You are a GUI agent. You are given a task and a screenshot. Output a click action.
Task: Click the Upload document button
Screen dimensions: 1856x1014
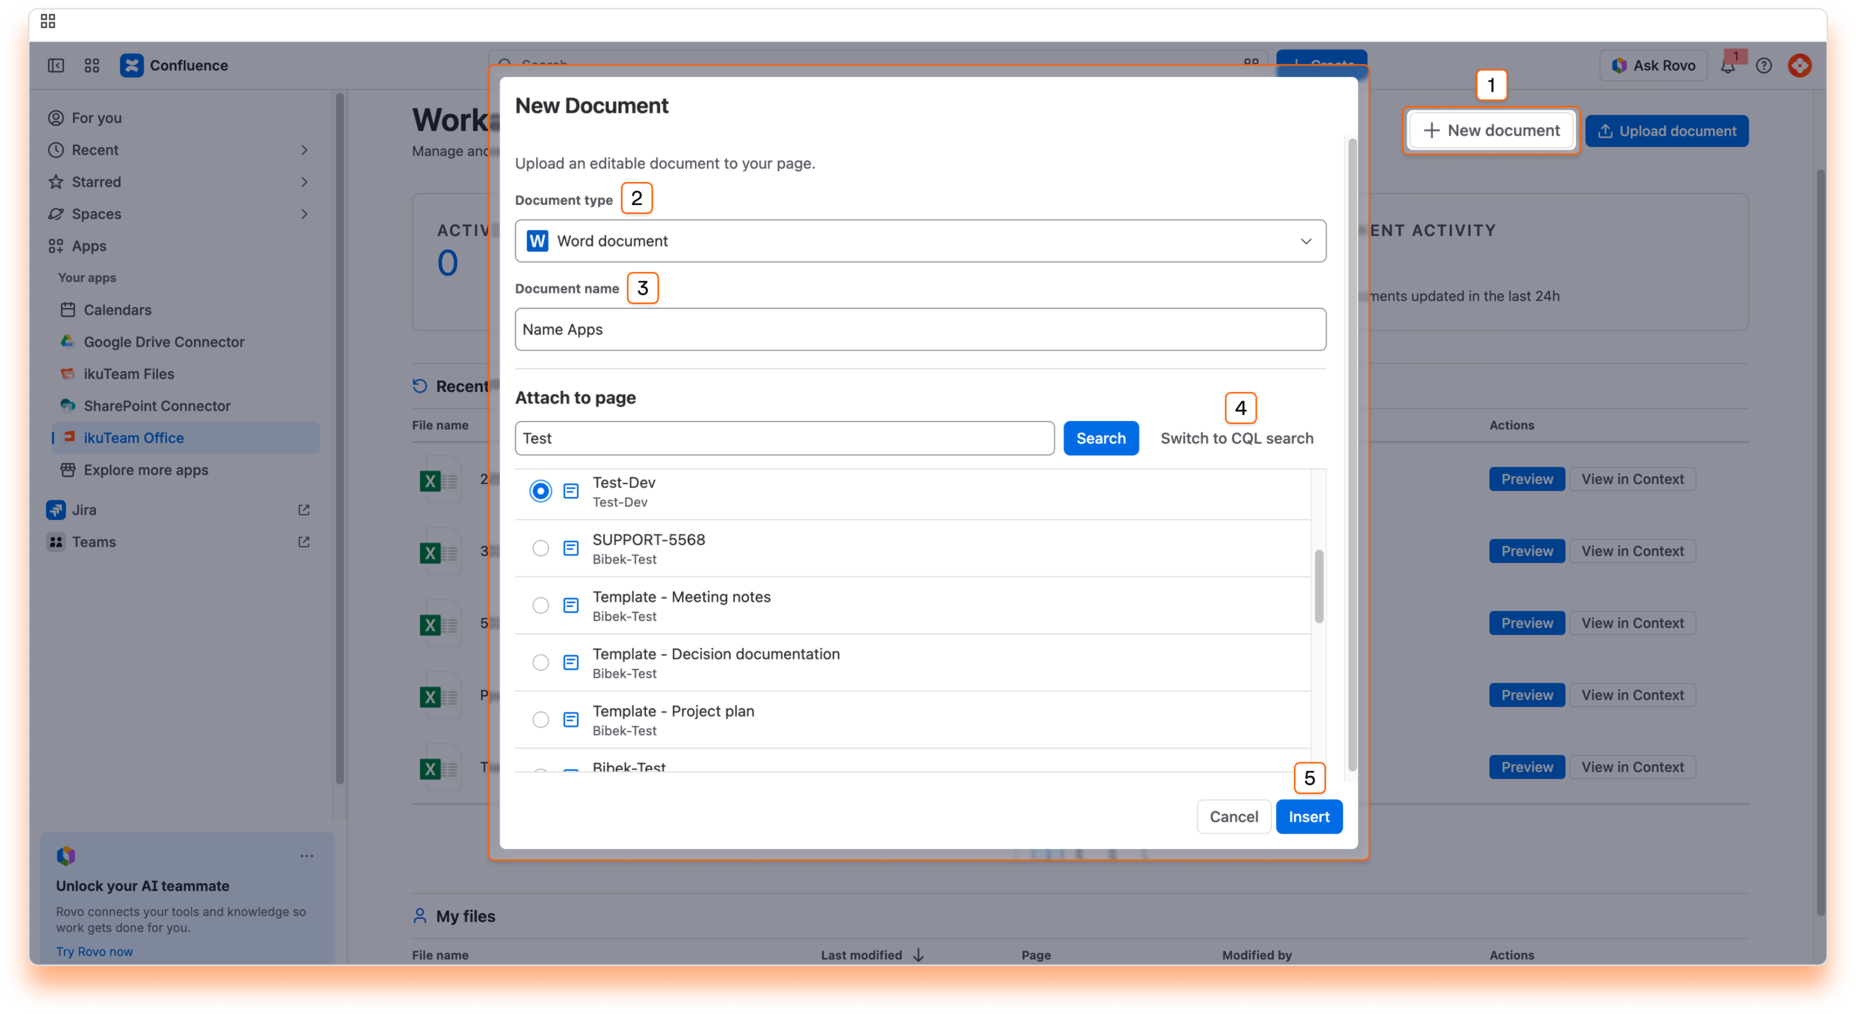pos(1666,131)
